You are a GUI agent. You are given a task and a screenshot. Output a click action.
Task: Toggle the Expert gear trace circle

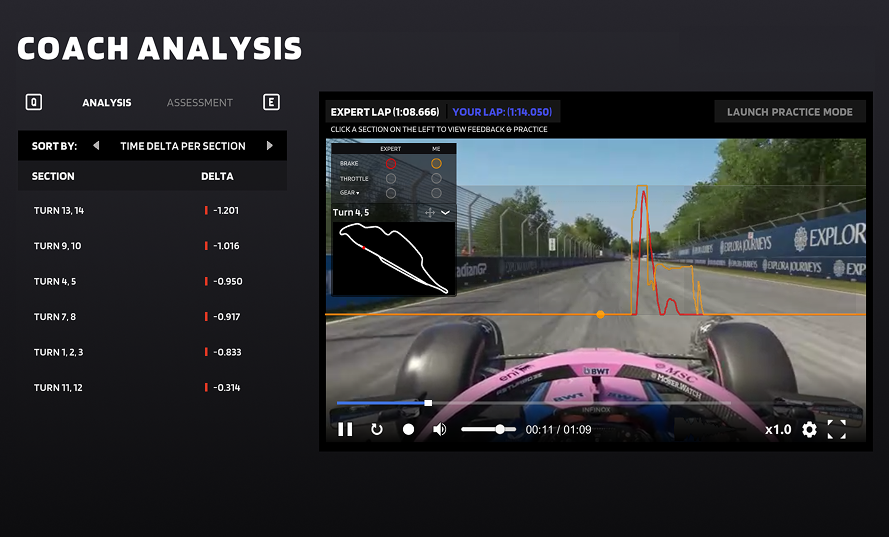point(391,193)
